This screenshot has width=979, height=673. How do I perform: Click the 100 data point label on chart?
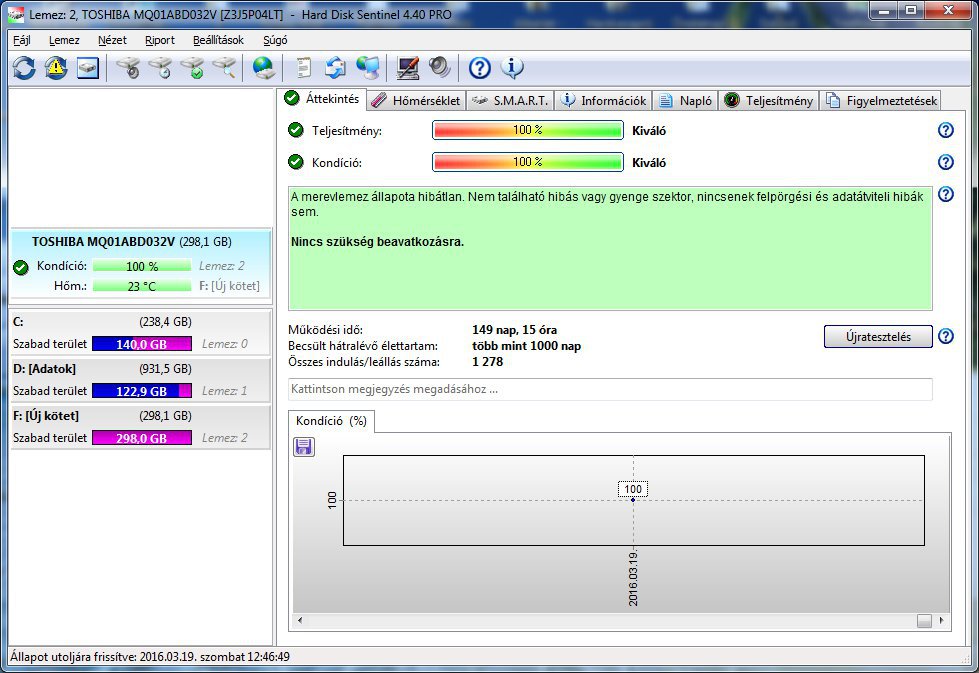pyautogui.click(x=633, y=489)
